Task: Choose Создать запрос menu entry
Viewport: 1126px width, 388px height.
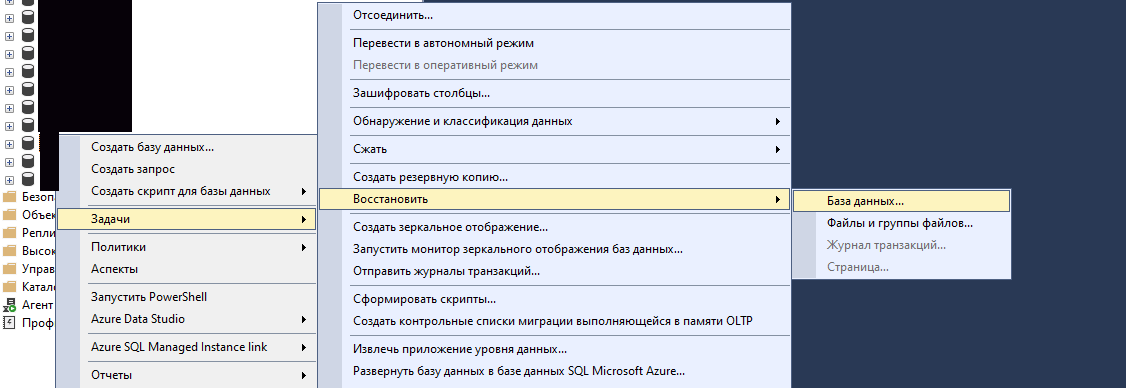Action: tap(186, 170)
